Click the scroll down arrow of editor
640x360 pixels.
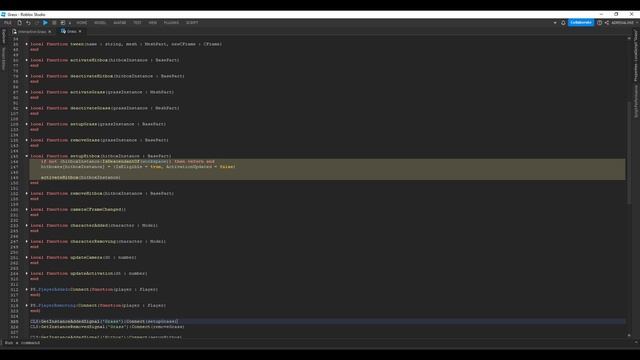pyautogui.click(x=629, y=335)
